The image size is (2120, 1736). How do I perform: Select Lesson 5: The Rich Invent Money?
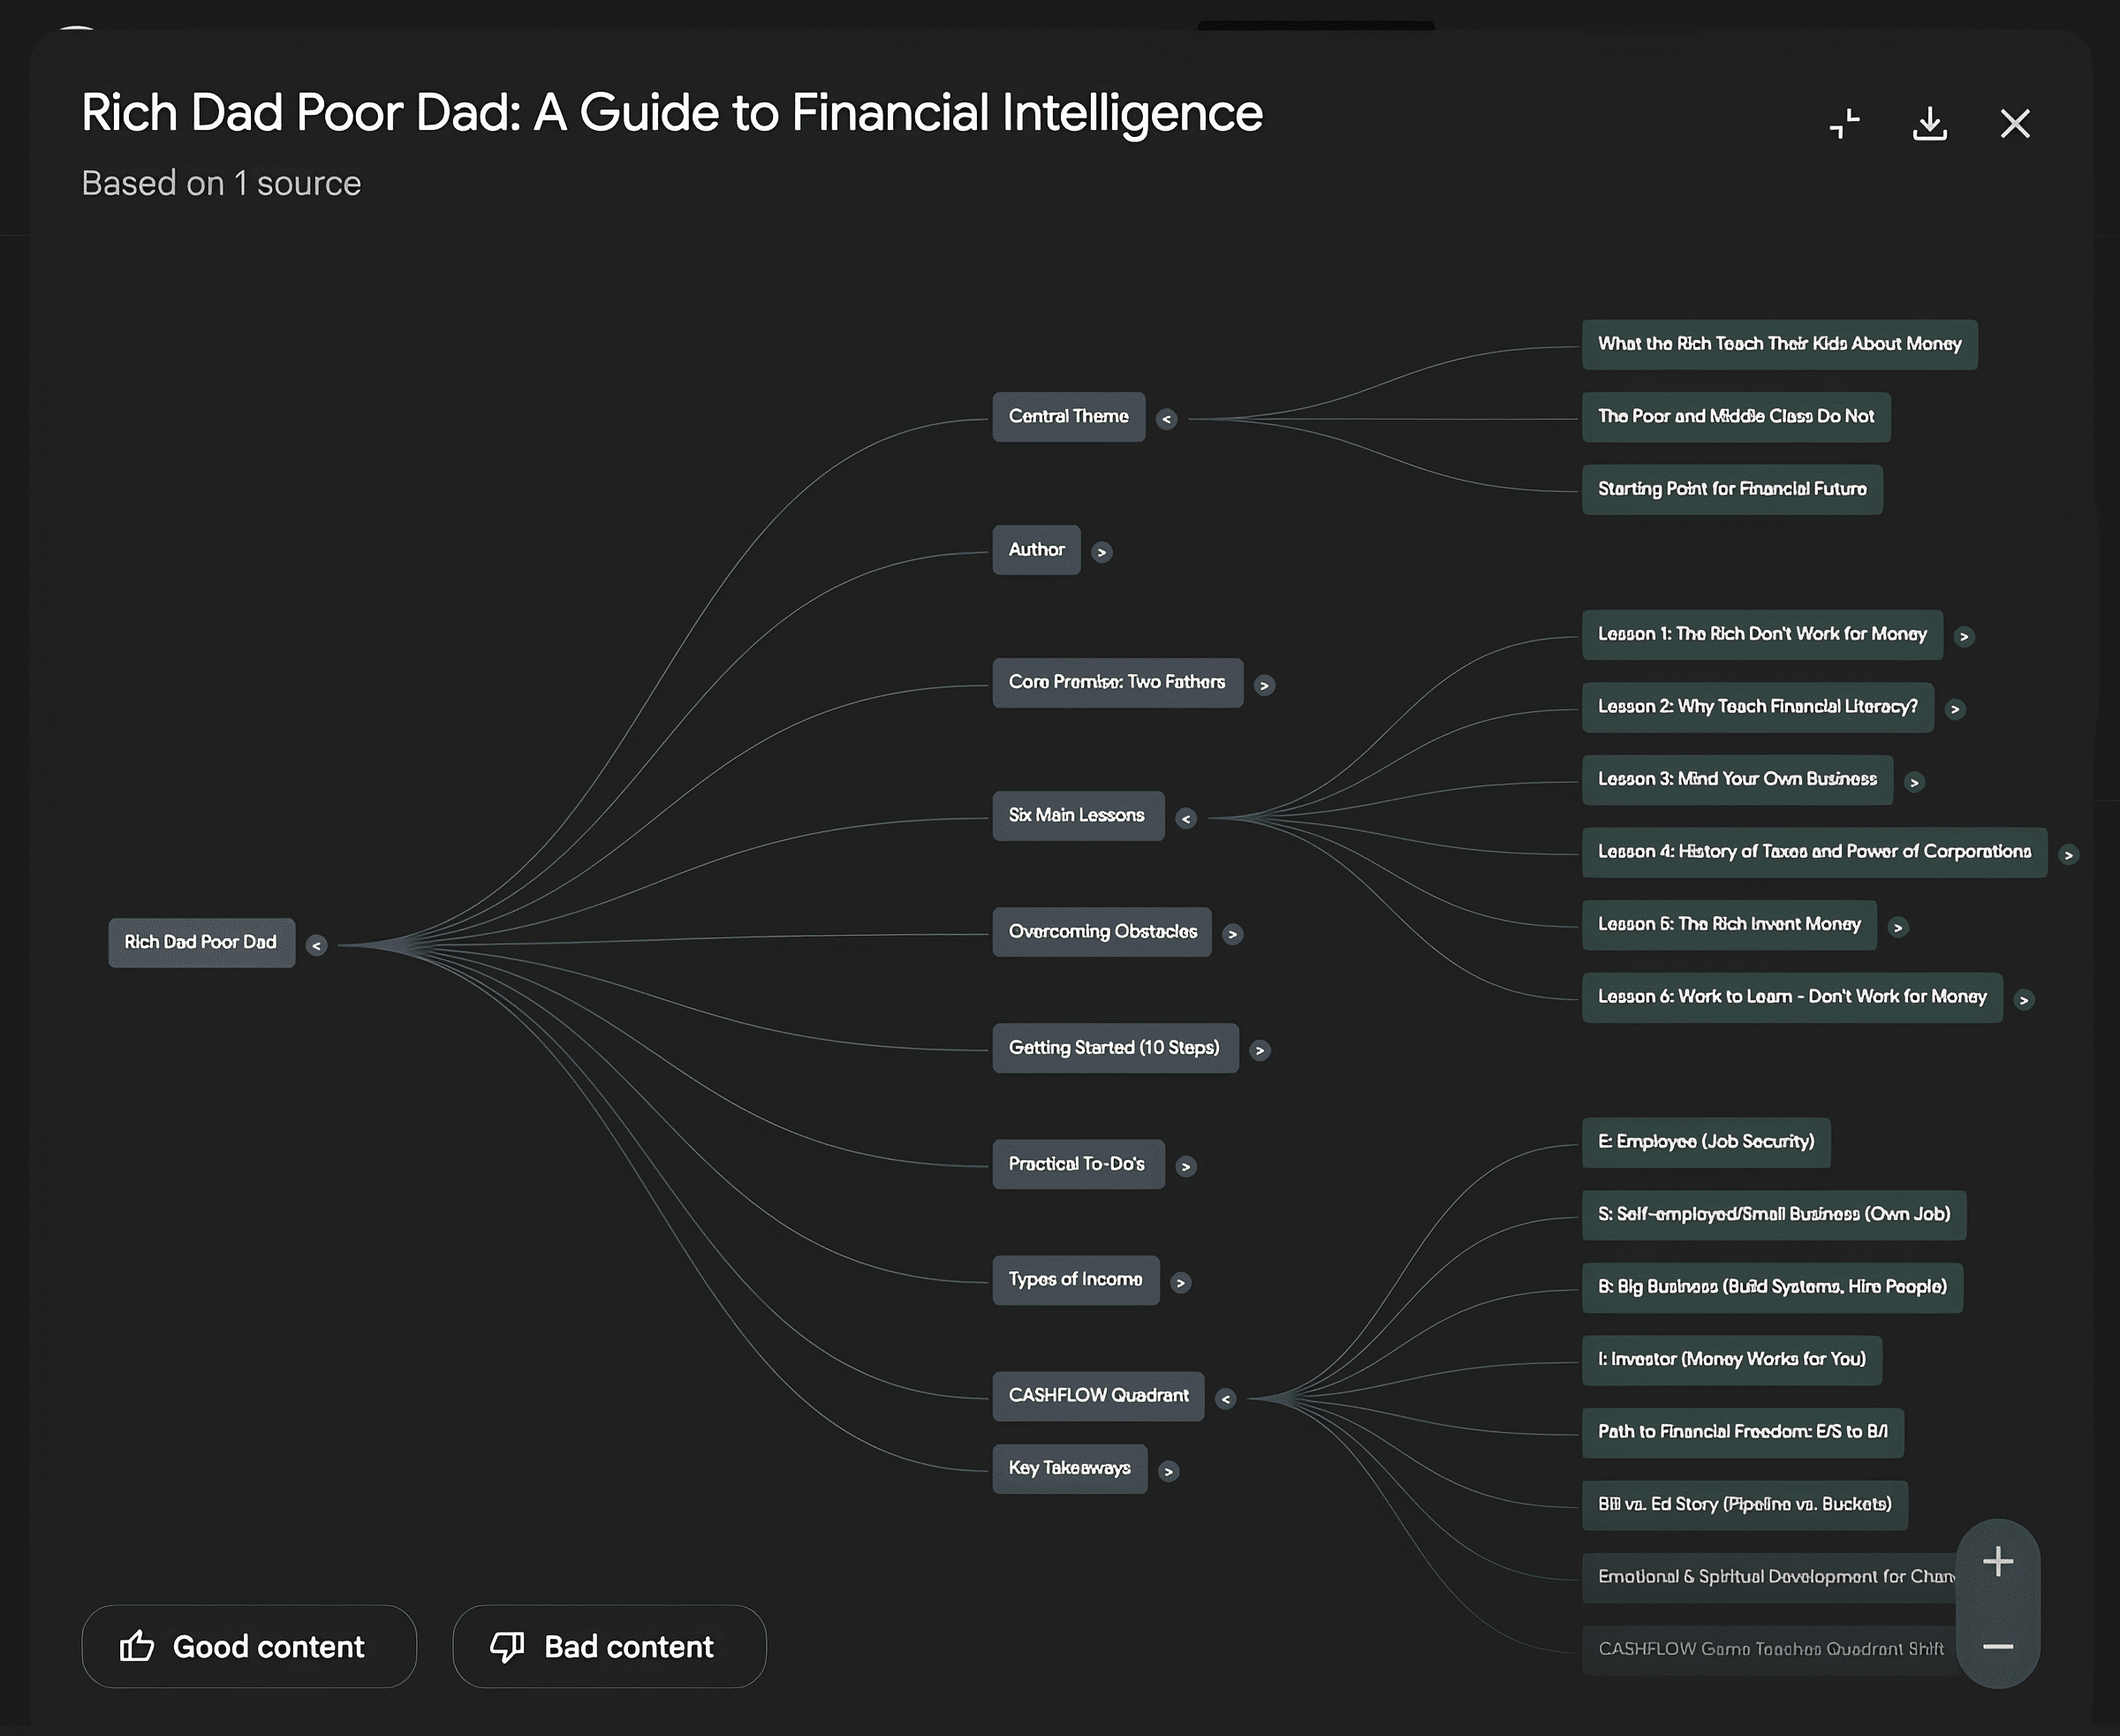click(1729, 924)
